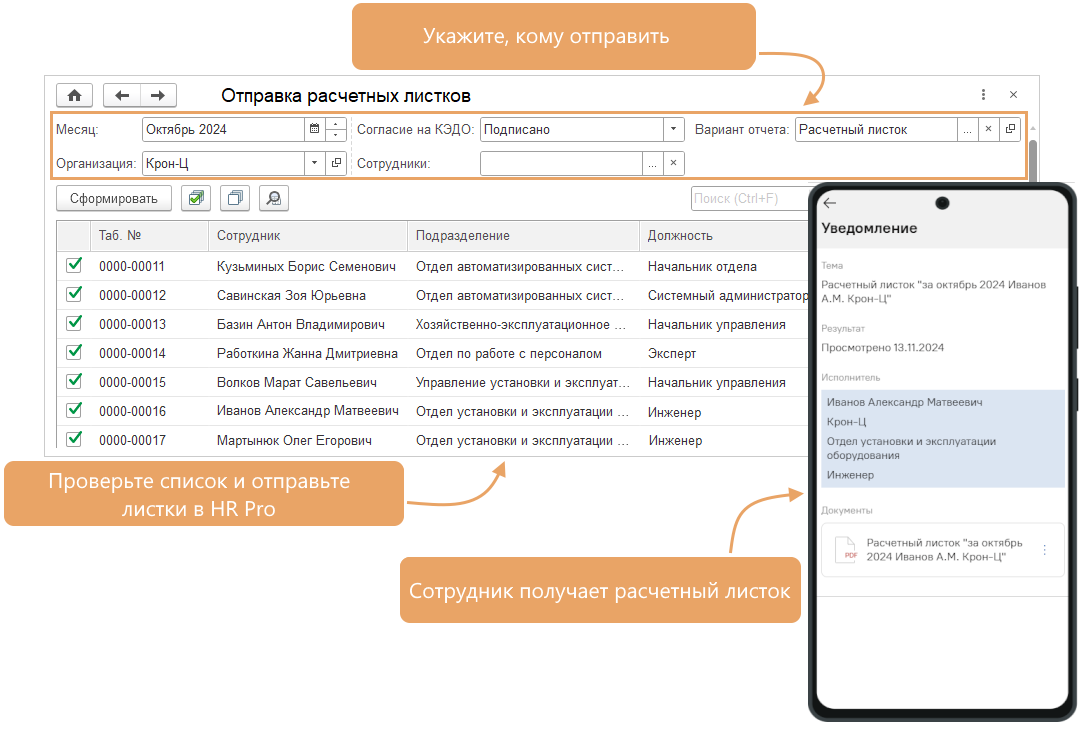This screenshot has width=1085, height=729.
Task: Expand the Согласие на КЭДО dropdown
Action: coord(673,129)
